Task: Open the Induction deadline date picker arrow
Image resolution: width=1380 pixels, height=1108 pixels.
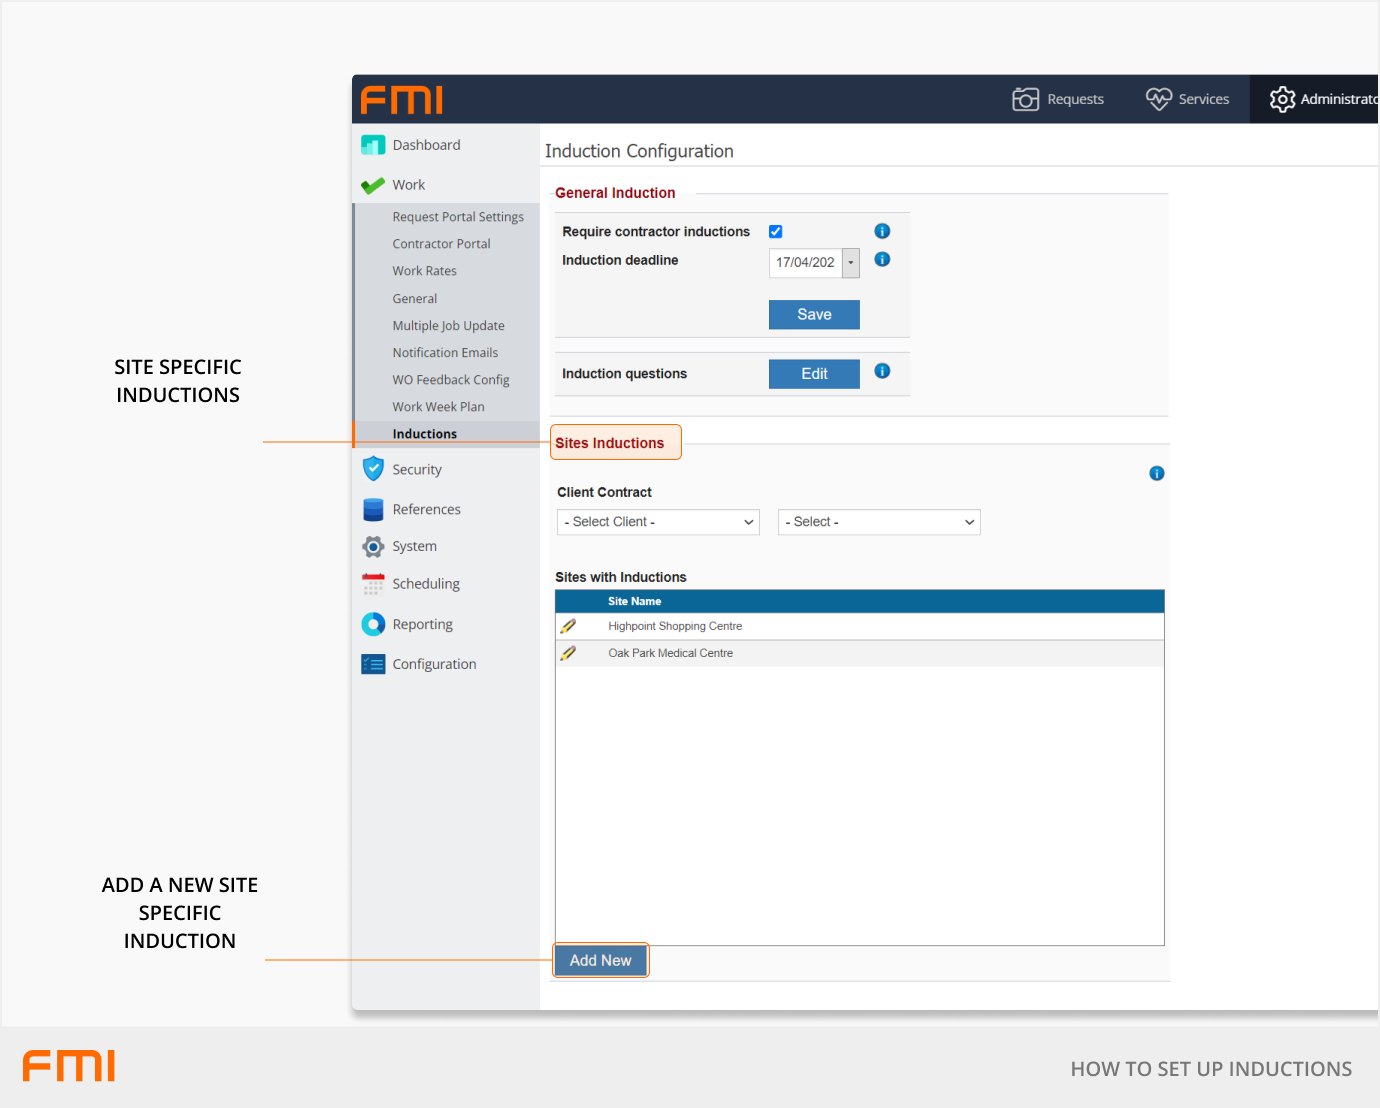Action: (851, 263)
